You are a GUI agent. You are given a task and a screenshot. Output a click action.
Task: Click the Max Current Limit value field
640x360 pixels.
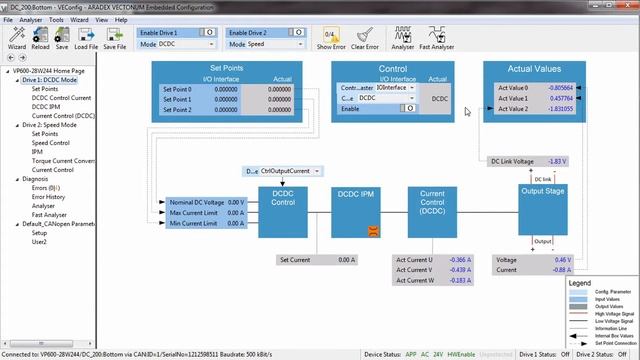pyautogui.click(x=236, y=213)
